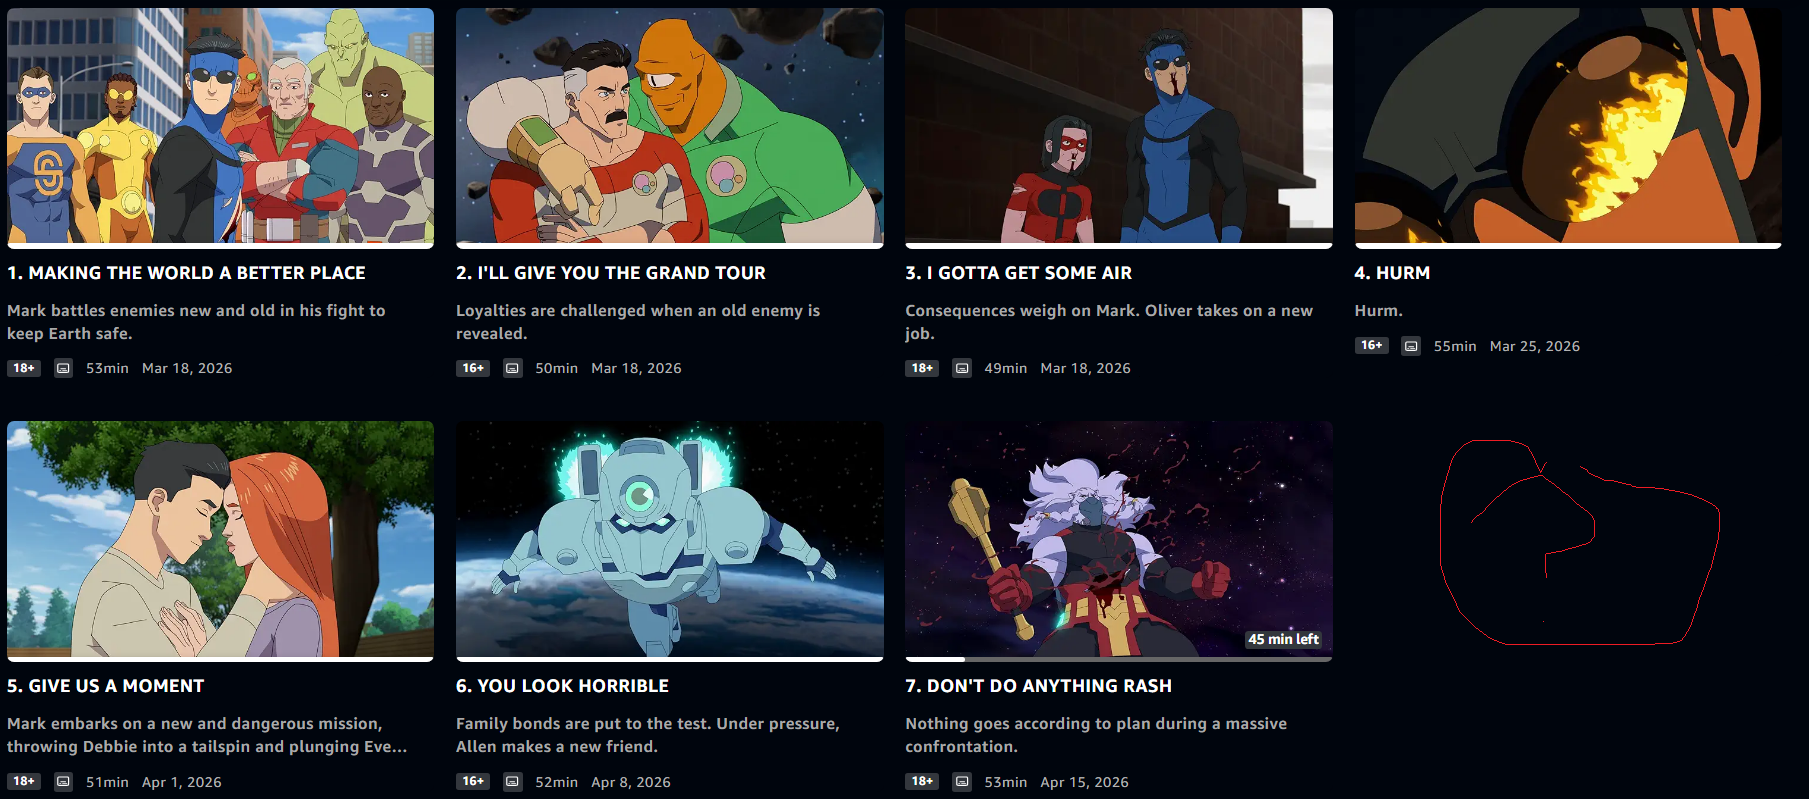Click subtitles icon under episode 7

point(962,782)
